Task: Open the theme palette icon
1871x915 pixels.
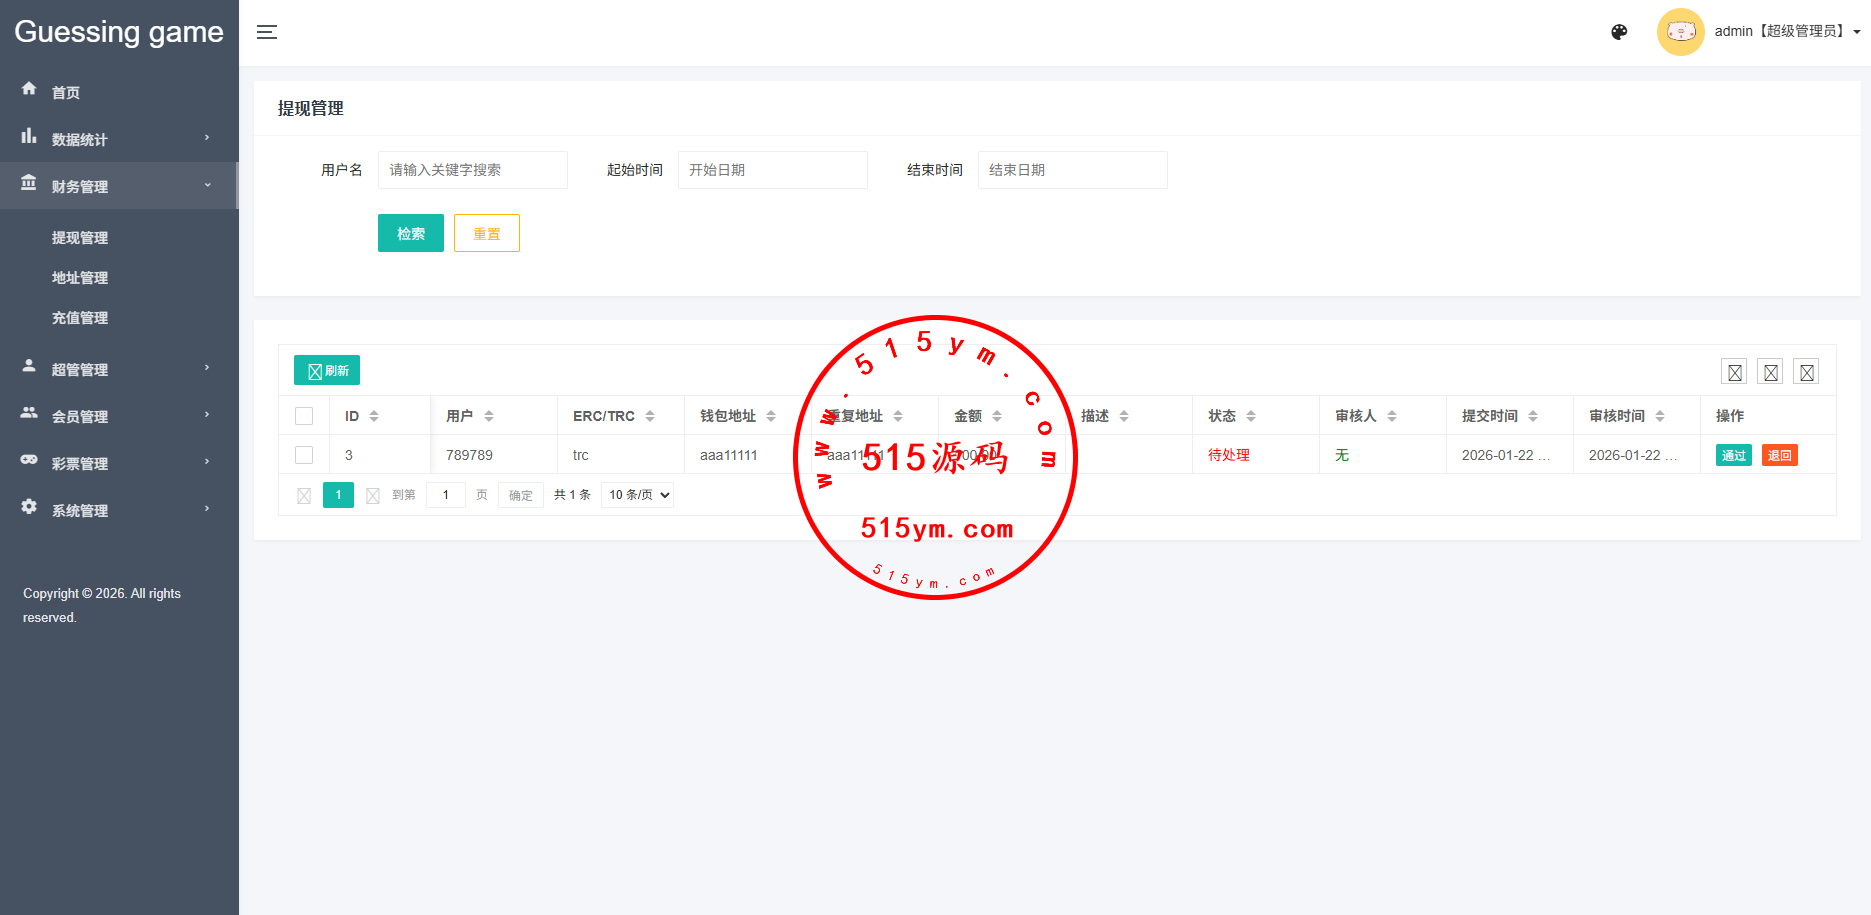Action: 1619,32
